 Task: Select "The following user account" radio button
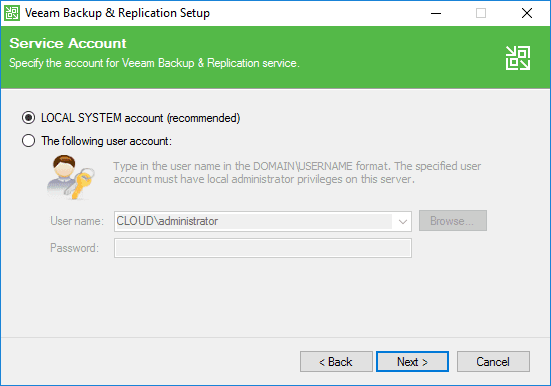[28, 141]
